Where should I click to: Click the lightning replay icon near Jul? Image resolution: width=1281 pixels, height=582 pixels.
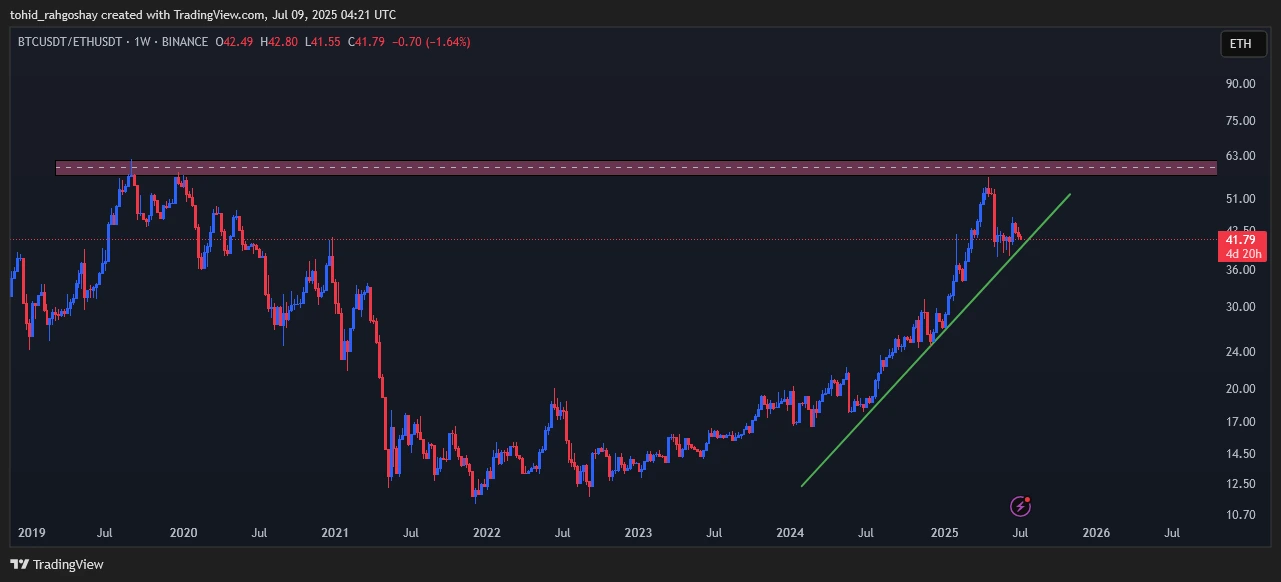[x=1020, y=506]
